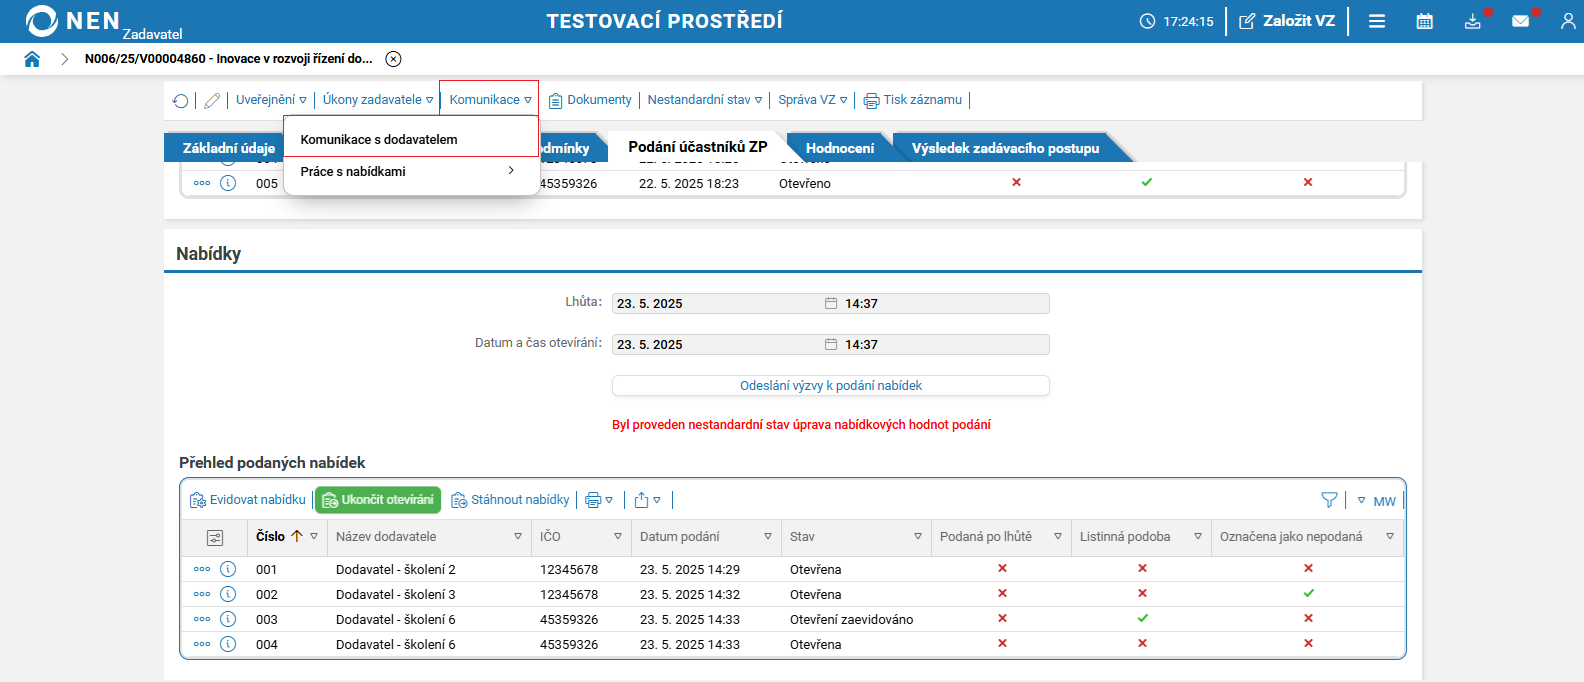
Task: Open calendar picker for Lhůta date
Action: (x=830, y=303)
